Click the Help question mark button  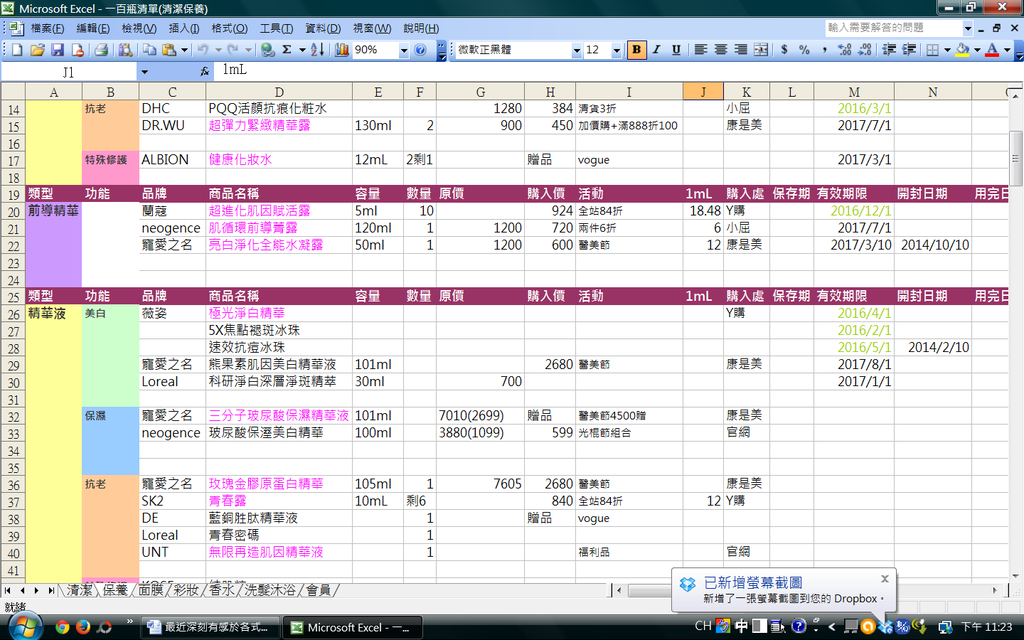(x=420, y=51)
